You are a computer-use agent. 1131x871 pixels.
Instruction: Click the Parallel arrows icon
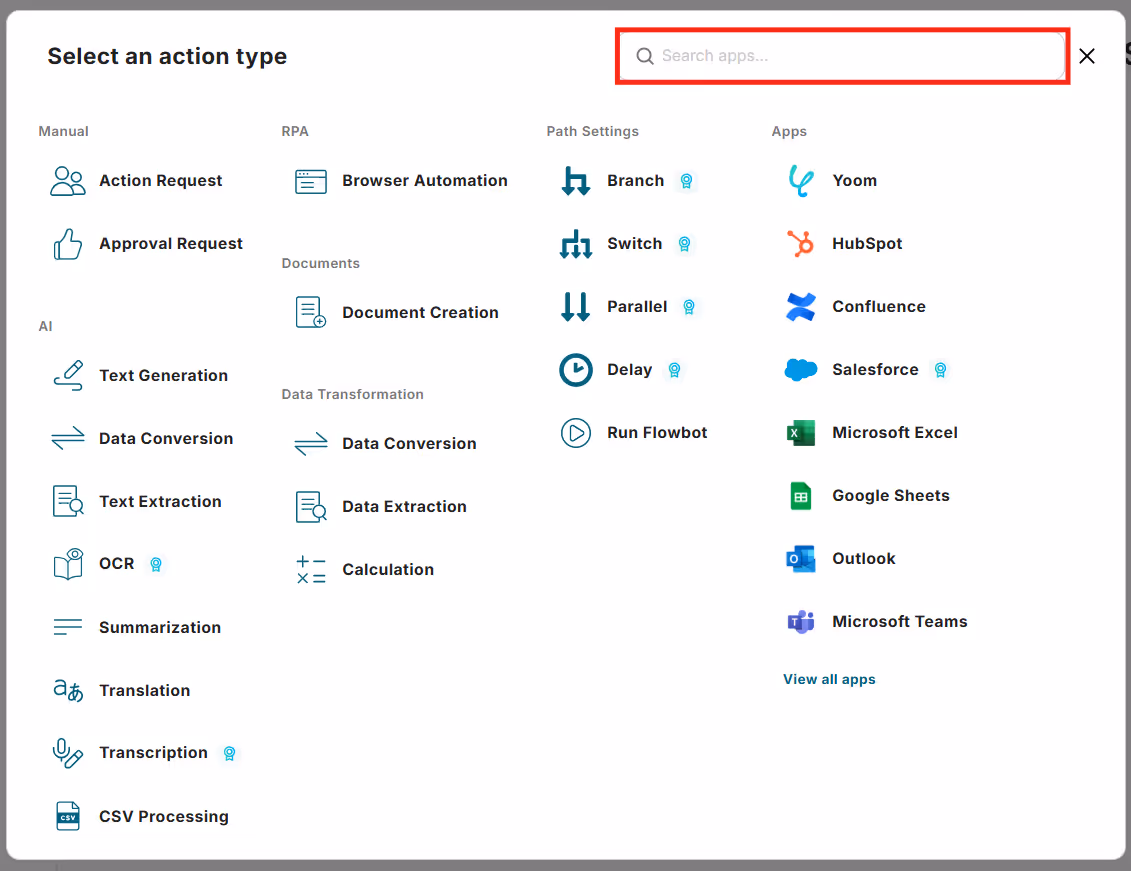576,306
